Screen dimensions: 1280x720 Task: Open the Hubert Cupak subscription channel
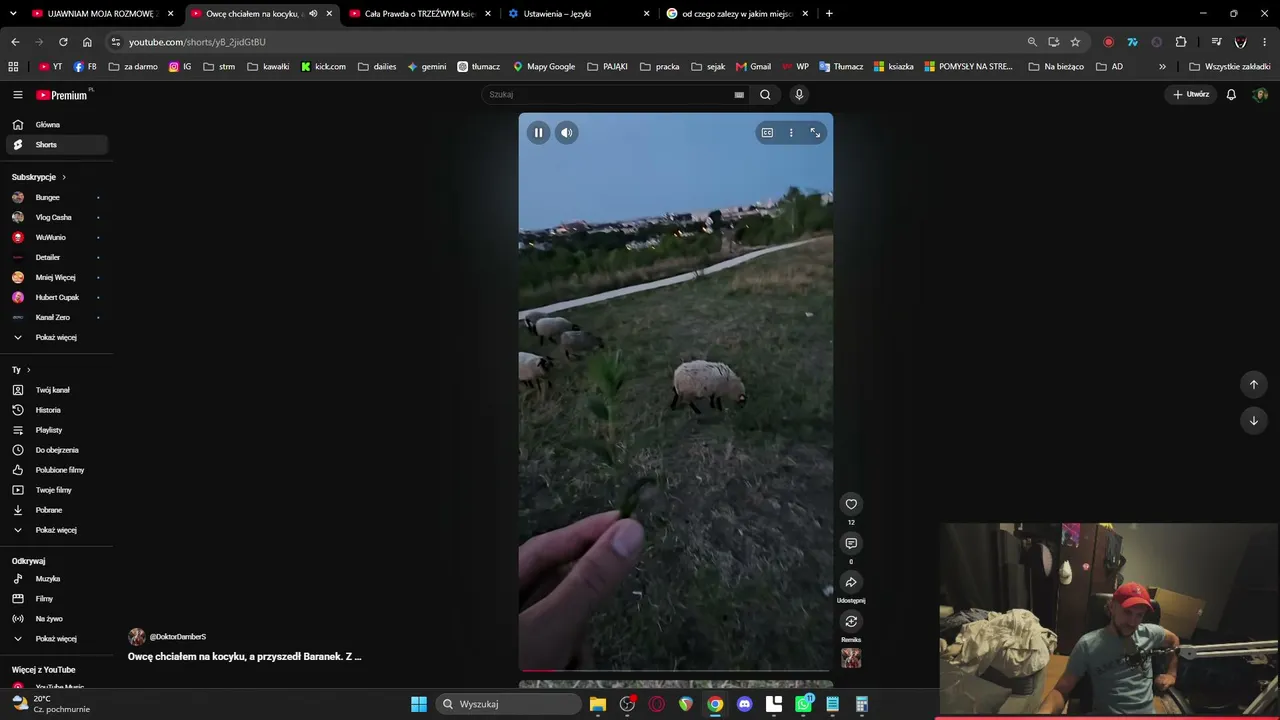[x=57, y=297]
